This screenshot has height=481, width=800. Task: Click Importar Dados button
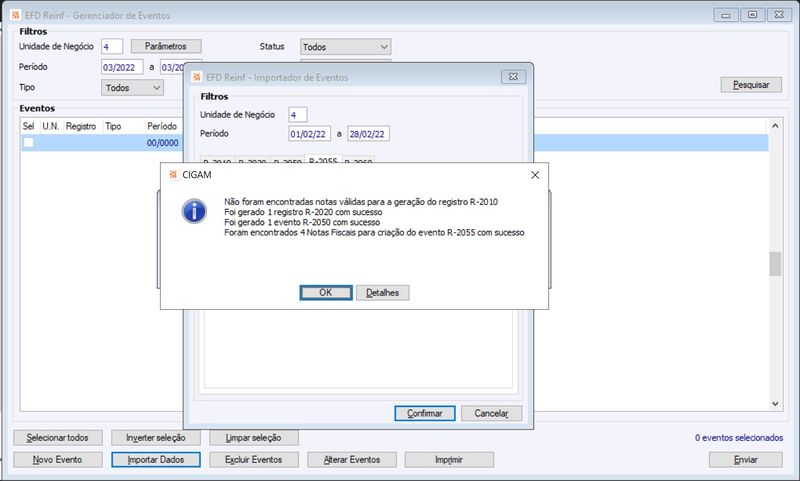tap(156, 460)
